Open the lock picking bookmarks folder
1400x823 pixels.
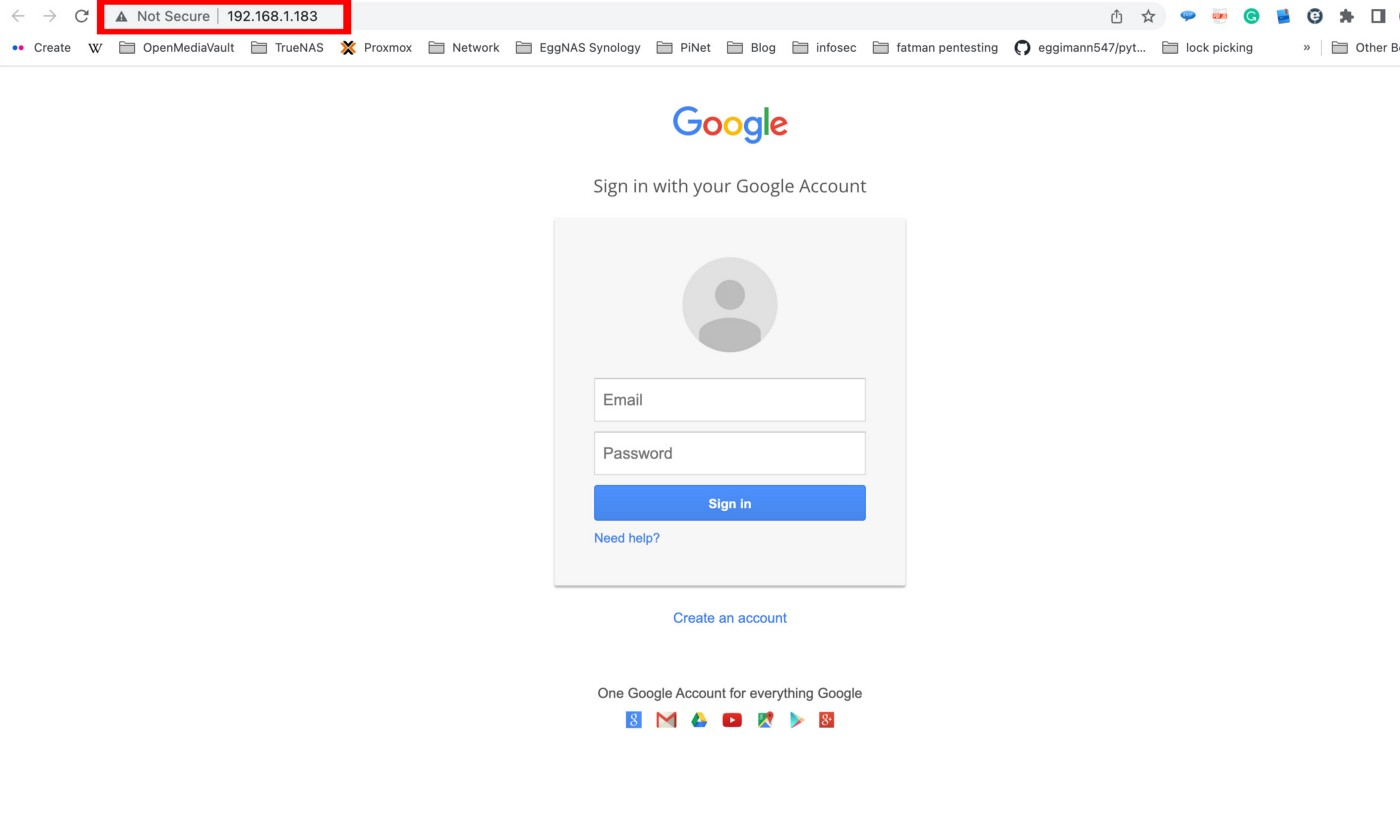click(x=1208, y=47)
